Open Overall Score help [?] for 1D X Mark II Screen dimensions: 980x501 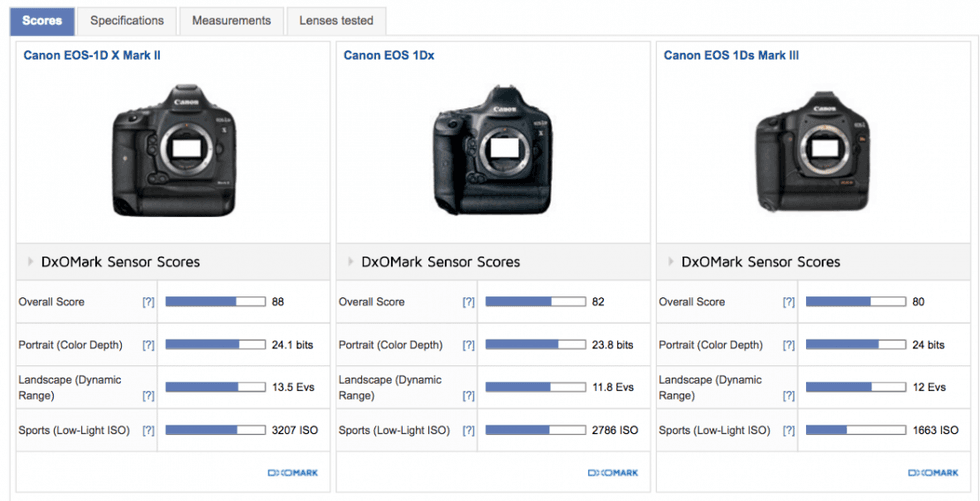pos(148,302)
